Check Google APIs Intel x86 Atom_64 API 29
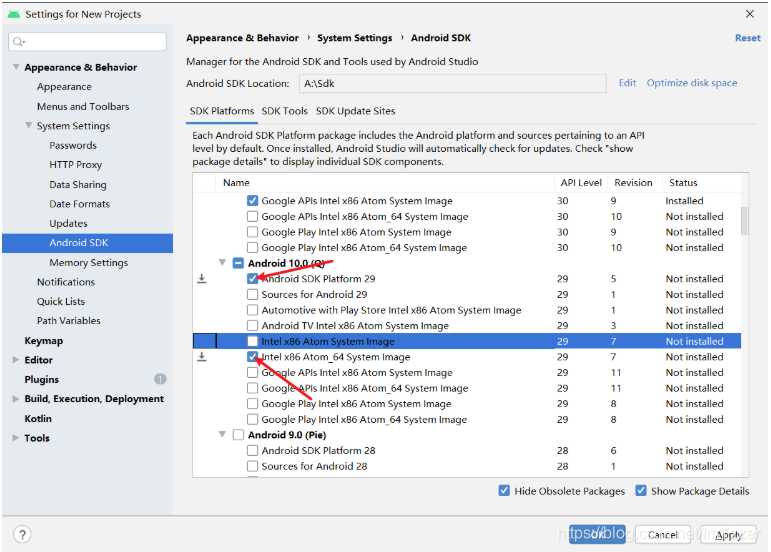 (x=252, y=388)
